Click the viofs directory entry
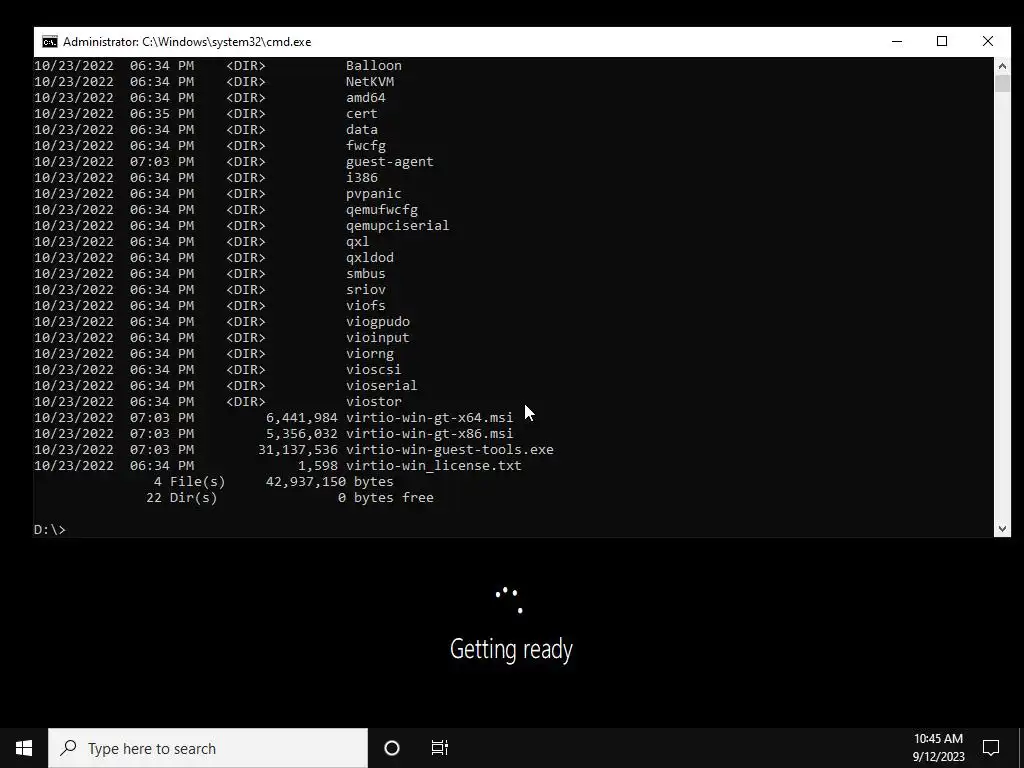Screen dimensions: 1024x768 point(366,306)
